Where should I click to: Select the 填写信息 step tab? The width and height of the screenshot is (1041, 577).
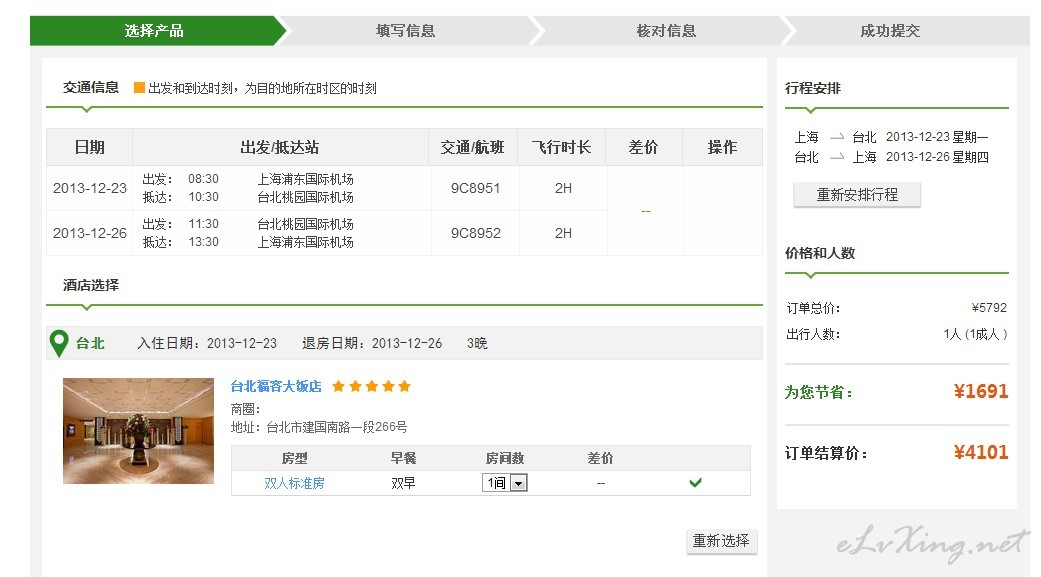tap(406, 31)
